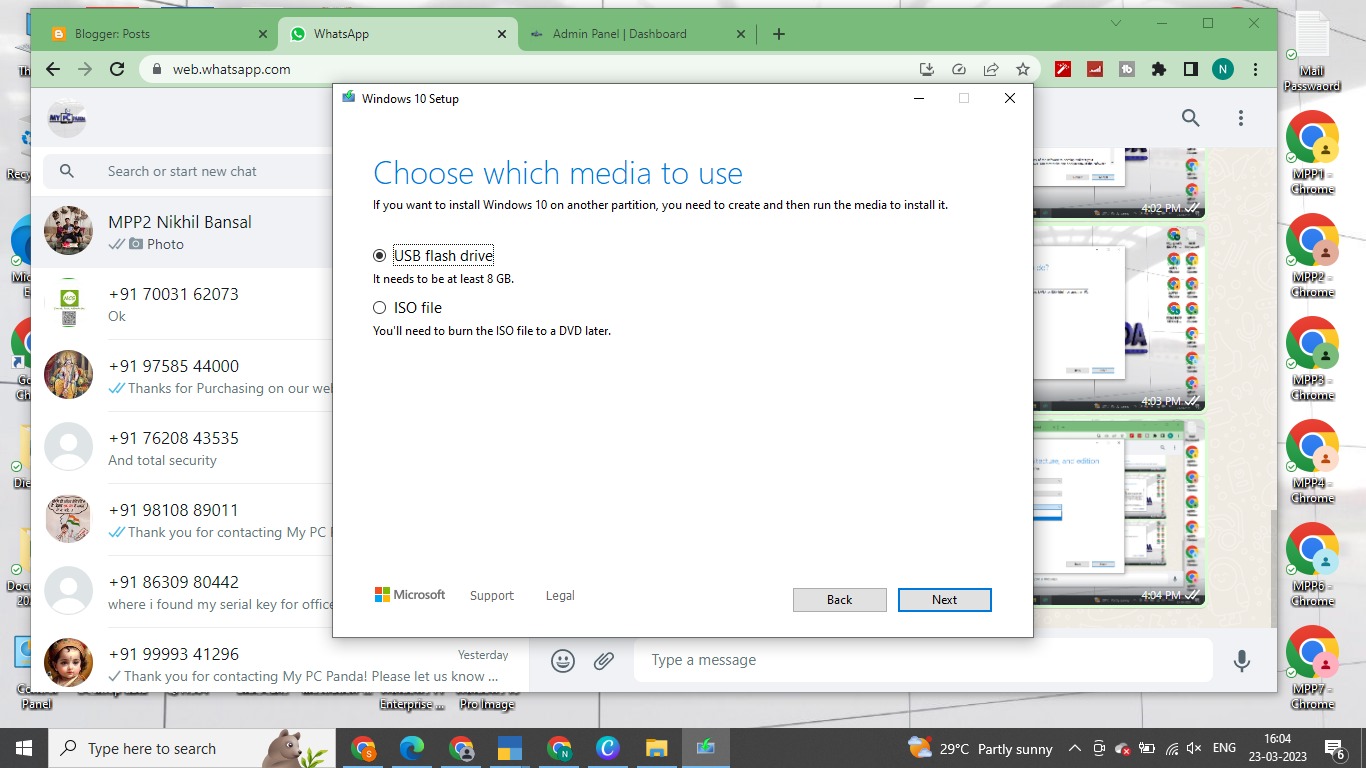Open the Canva app in the taskbar

[608, 748]
